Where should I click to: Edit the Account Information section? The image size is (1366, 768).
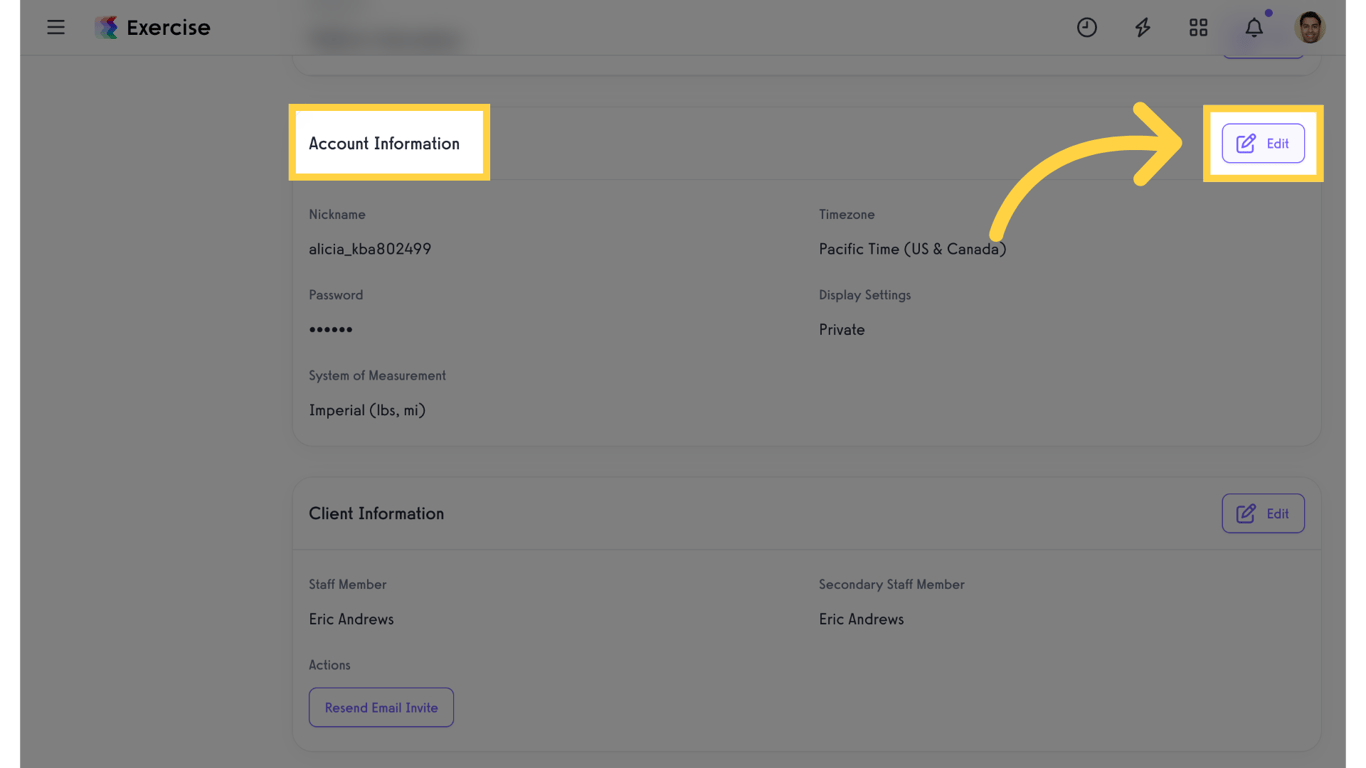tap(1263, 143)
